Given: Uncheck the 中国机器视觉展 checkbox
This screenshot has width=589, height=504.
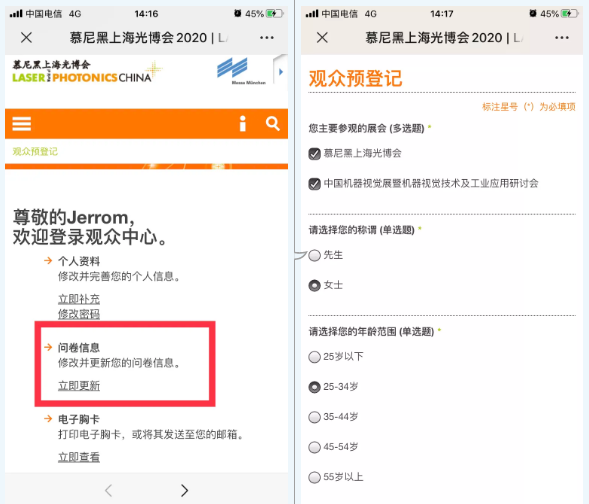Looking at the screenshot, I should click(314, 184).
